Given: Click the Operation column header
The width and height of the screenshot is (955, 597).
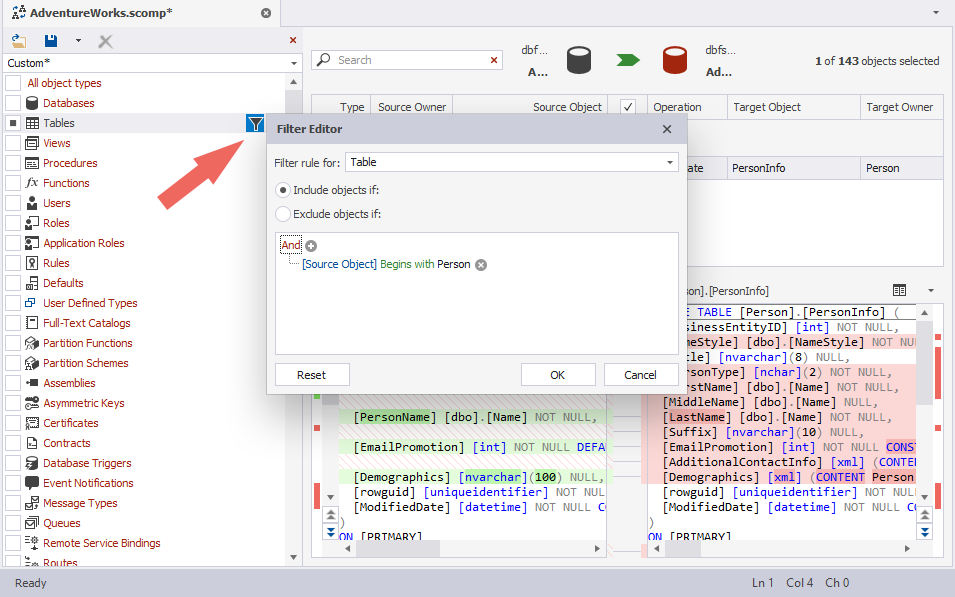Looking at the screenshot, I should click(x=687, y=107).
